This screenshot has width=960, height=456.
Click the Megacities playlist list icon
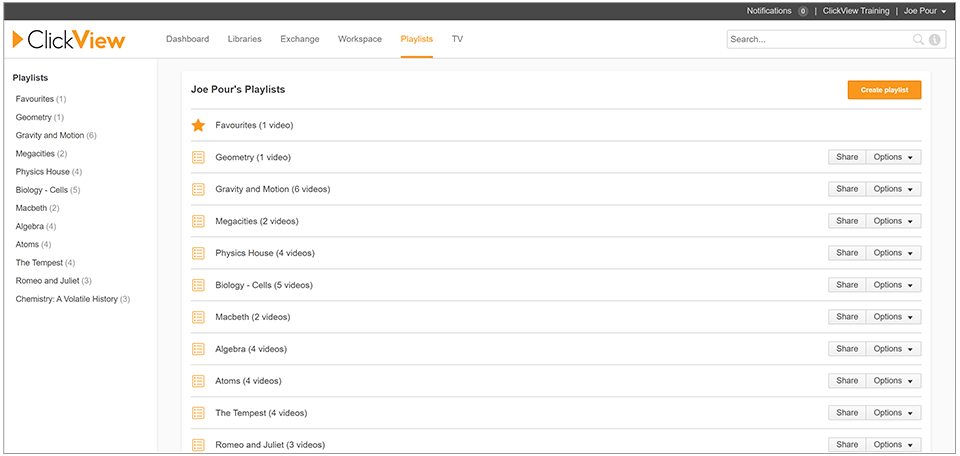tap(198, 221)
